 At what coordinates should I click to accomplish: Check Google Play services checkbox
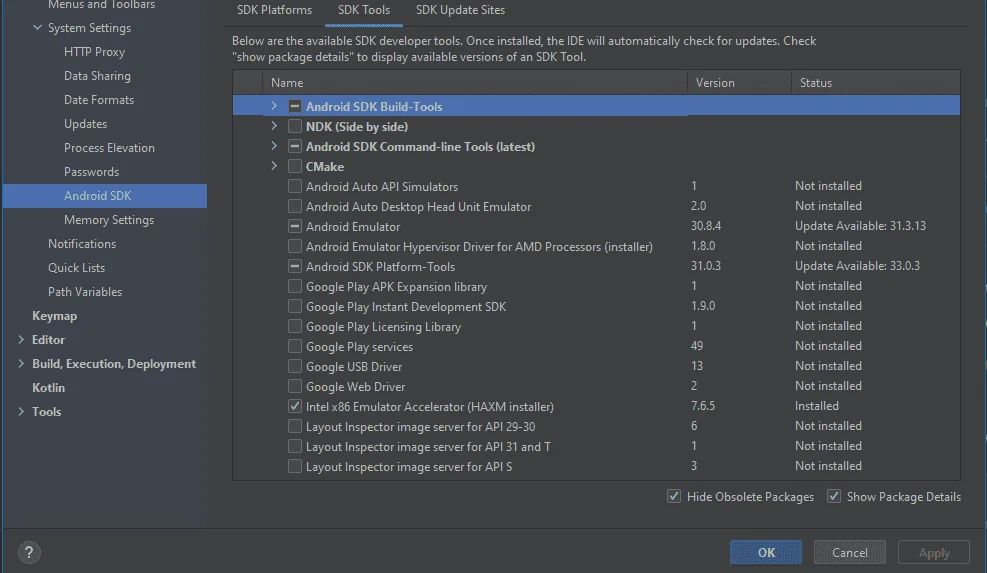[x=295, y=346]
